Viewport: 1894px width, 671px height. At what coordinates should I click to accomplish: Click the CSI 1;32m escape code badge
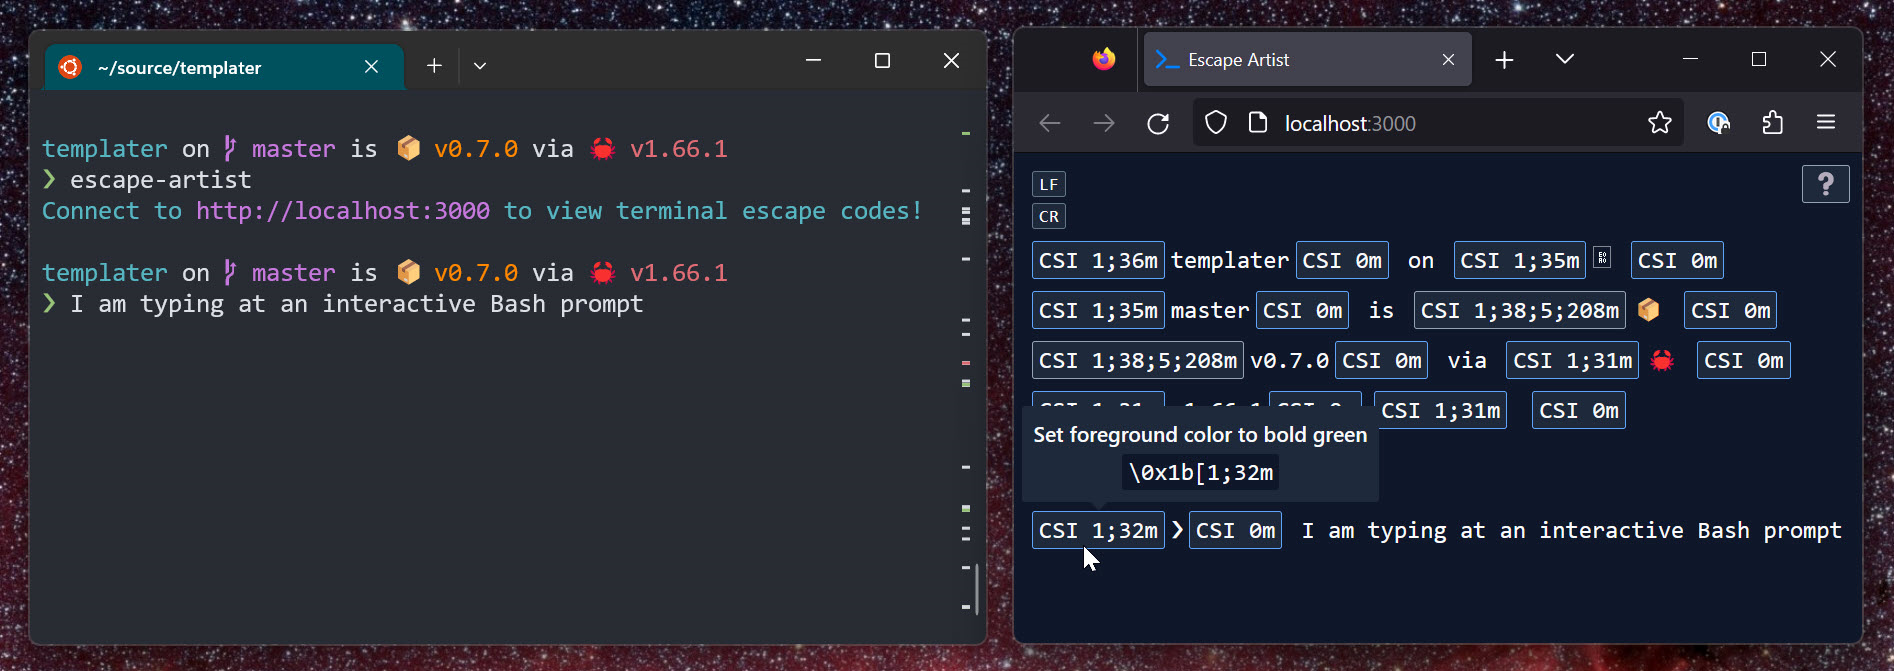[1097, 530]
